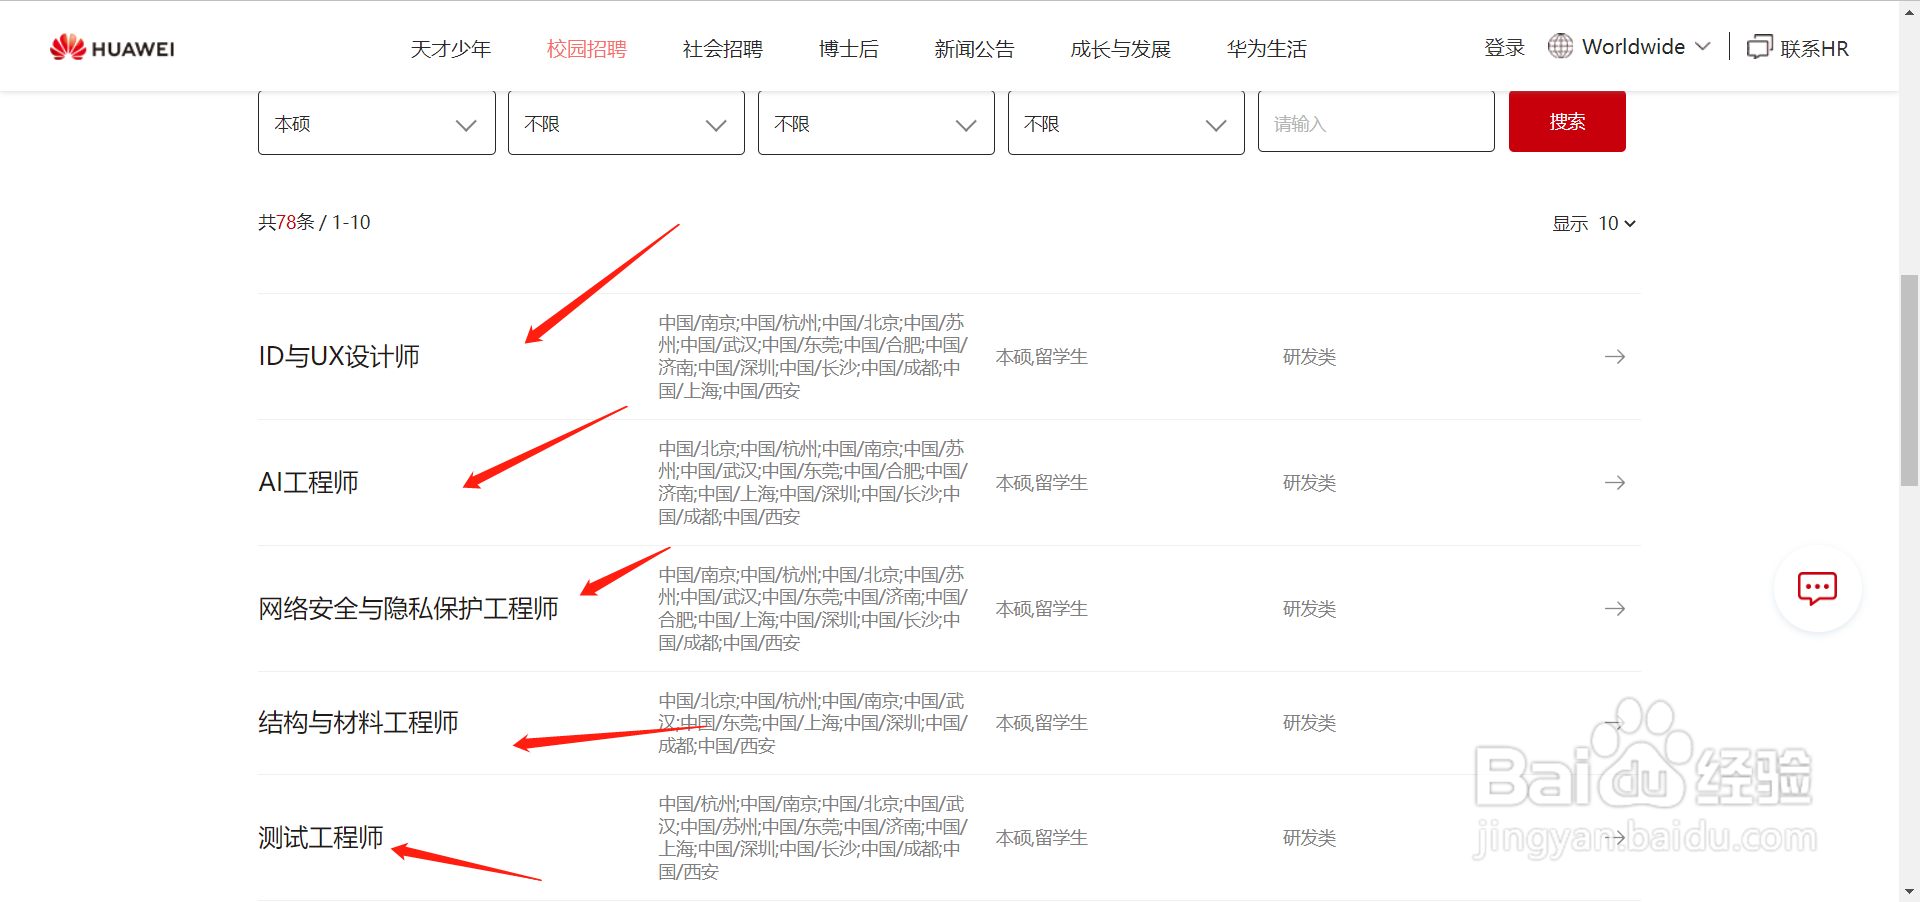
Task: Open the 结构与材料工程师 job posting
Action: click(358, 722)
